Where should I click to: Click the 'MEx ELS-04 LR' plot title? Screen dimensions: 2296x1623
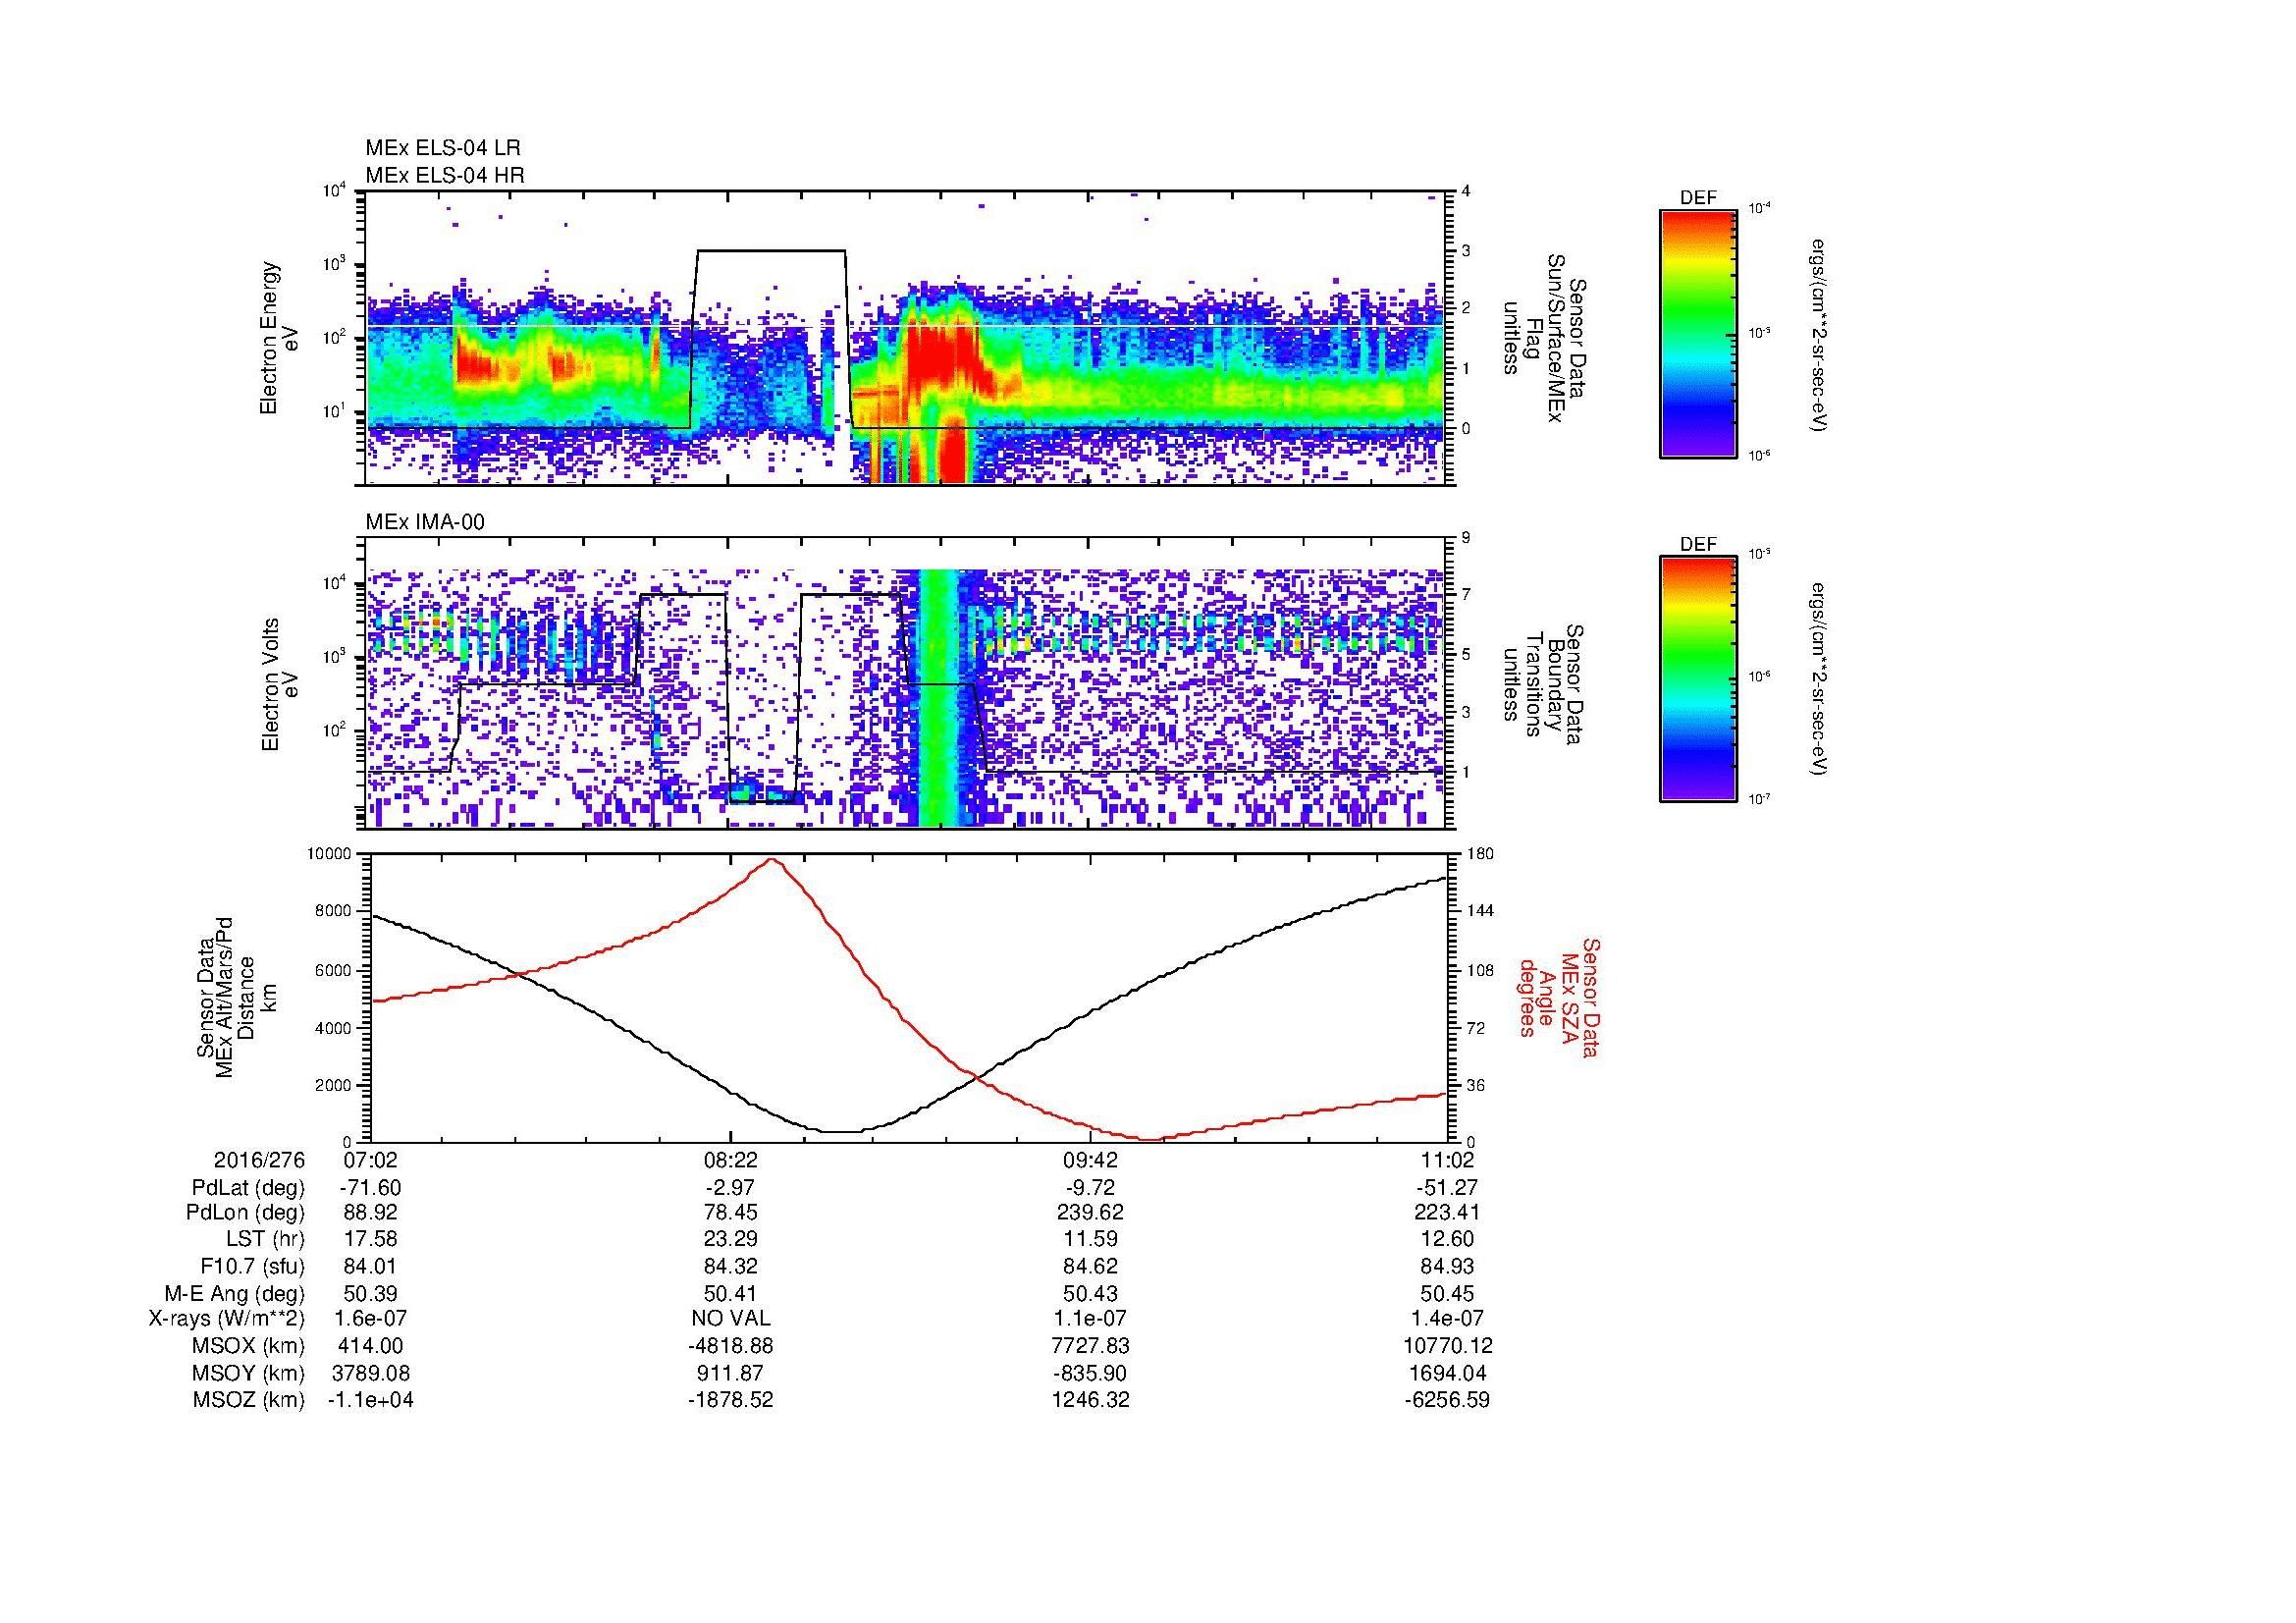(443, 148)
